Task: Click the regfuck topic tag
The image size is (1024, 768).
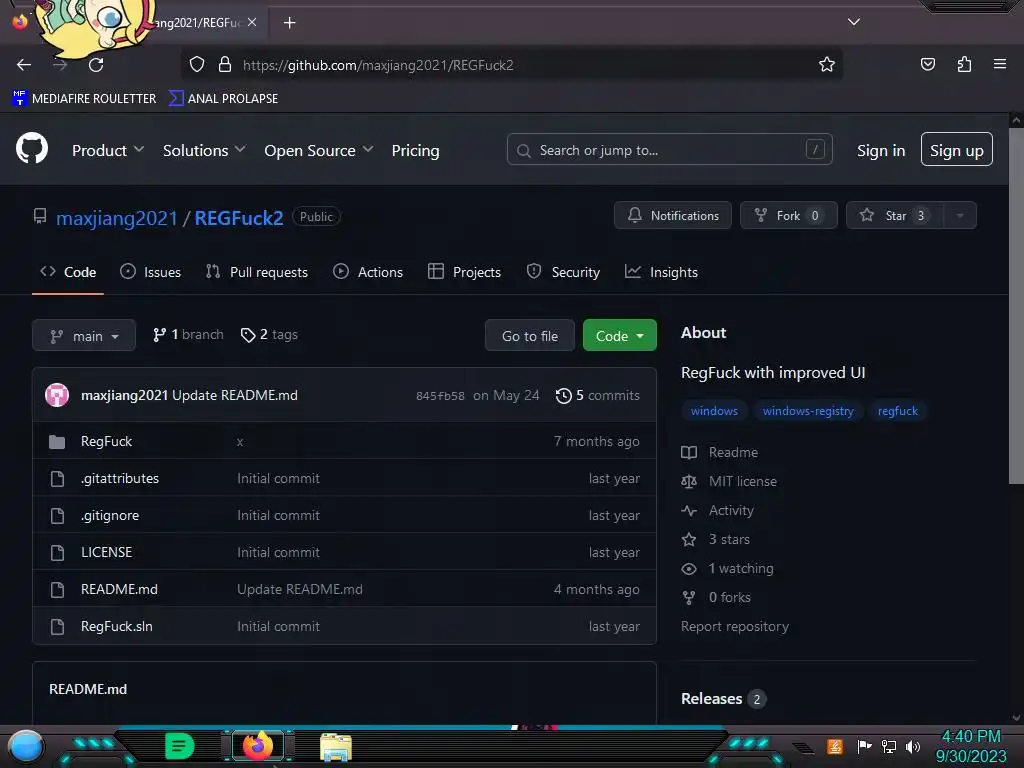Action: [897, 411]
